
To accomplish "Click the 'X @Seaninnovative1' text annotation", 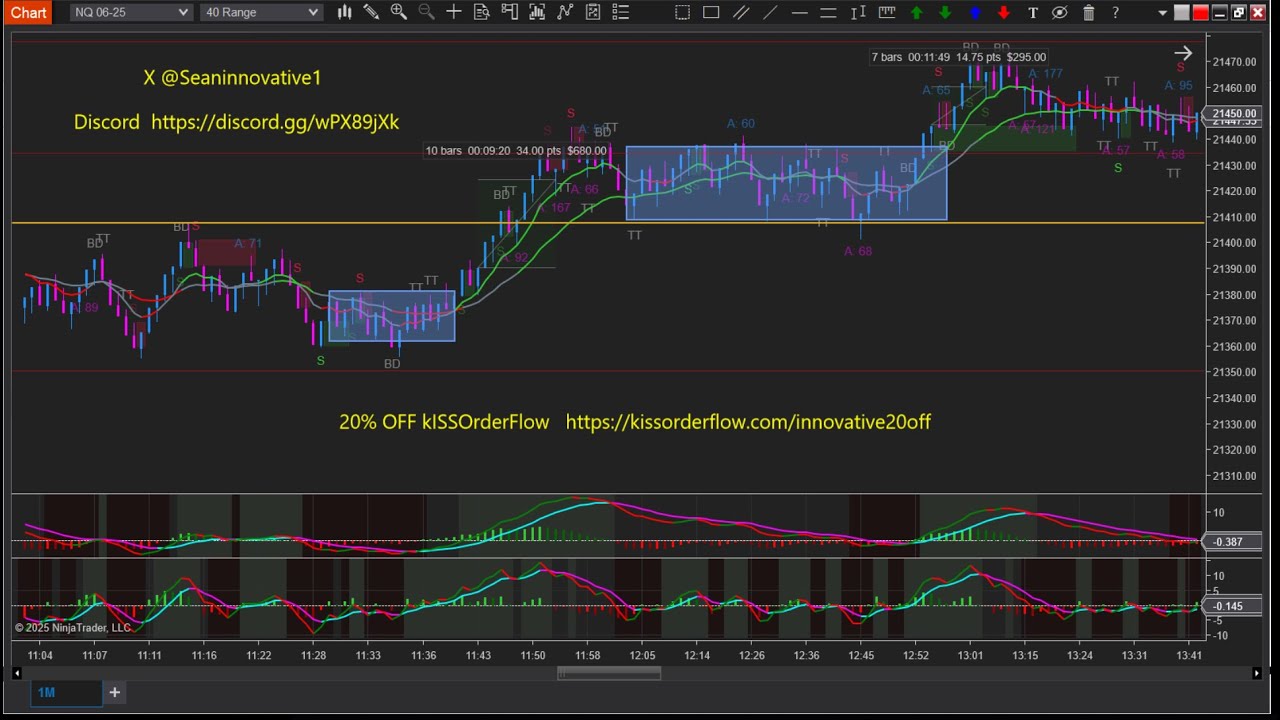I will [x=232, y=78].
